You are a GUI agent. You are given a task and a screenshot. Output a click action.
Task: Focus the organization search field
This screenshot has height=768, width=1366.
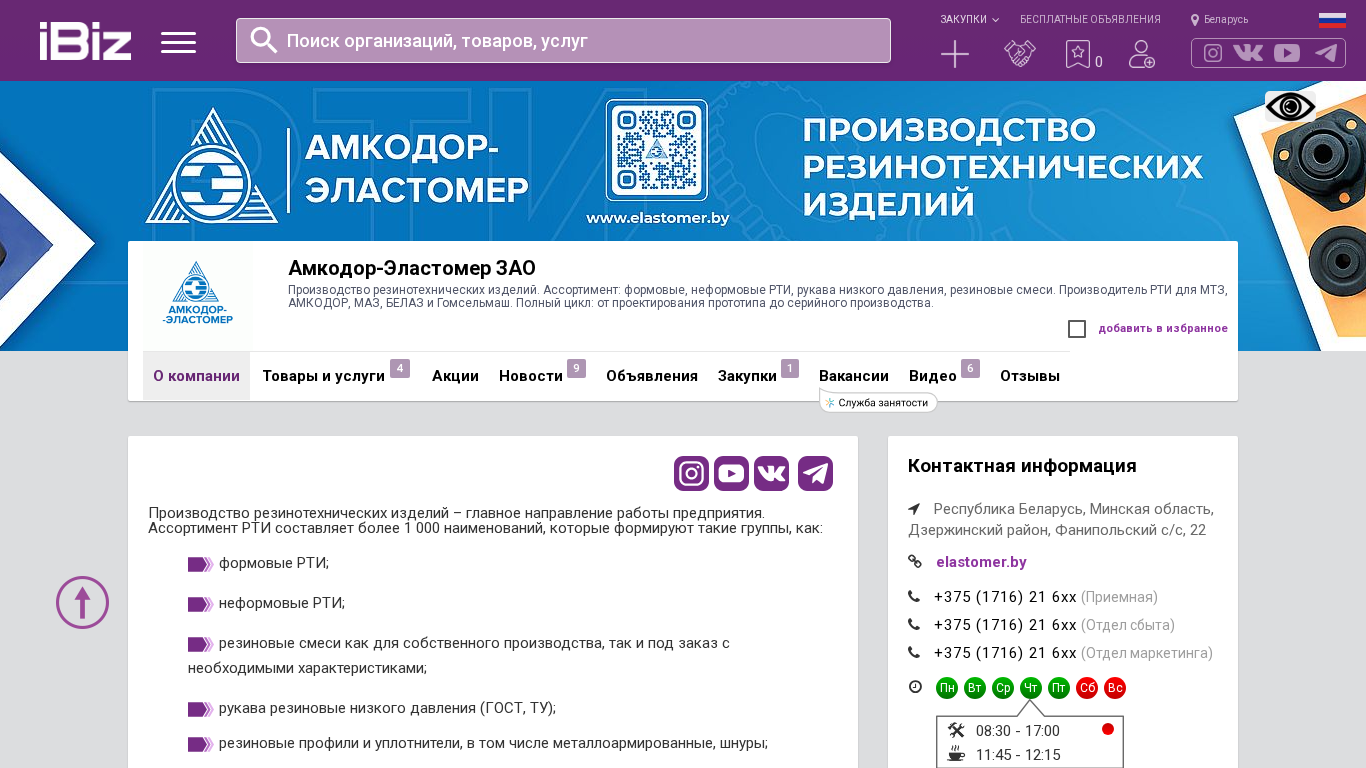click(563, 40)
